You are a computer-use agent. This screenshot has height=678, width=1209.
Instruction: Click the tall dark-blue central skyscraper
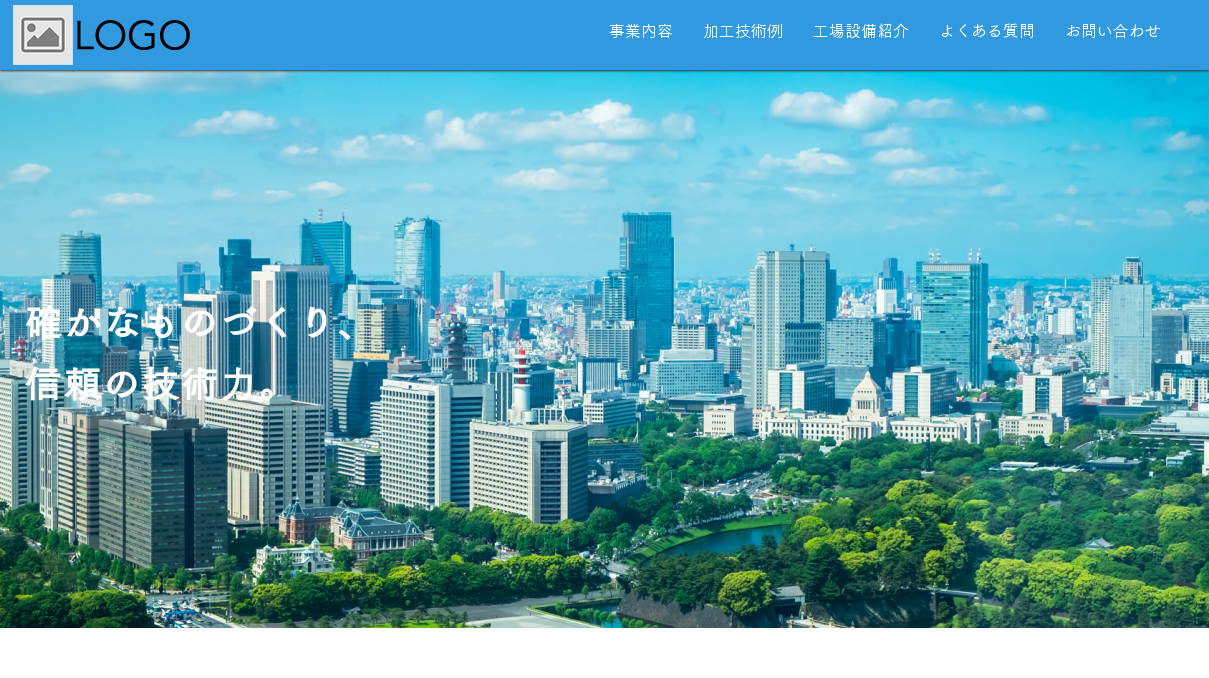[x=646, y=283]
